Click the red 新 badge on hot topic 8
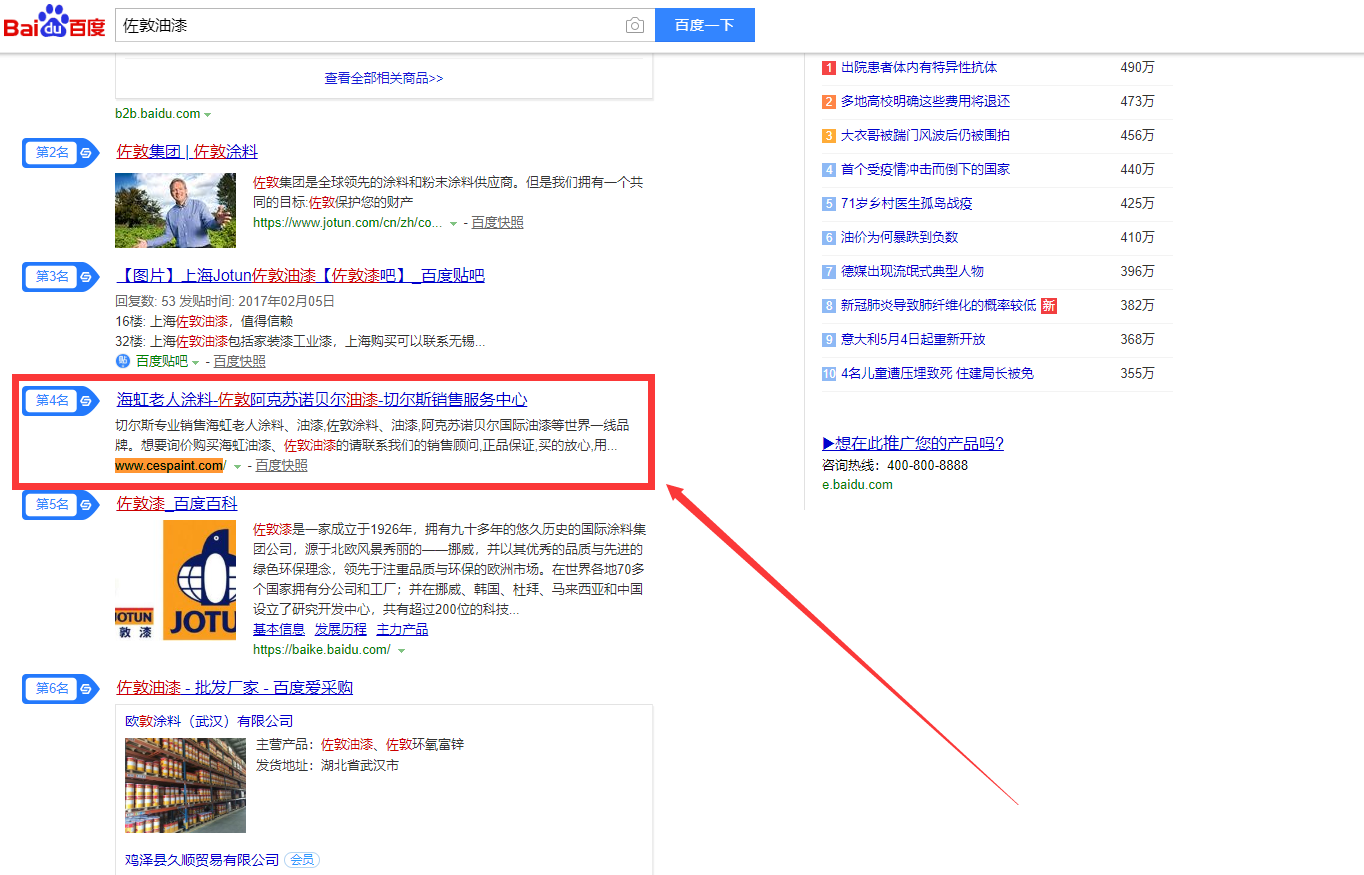Screen dimensions: 1364x875 pos(1049,305)
